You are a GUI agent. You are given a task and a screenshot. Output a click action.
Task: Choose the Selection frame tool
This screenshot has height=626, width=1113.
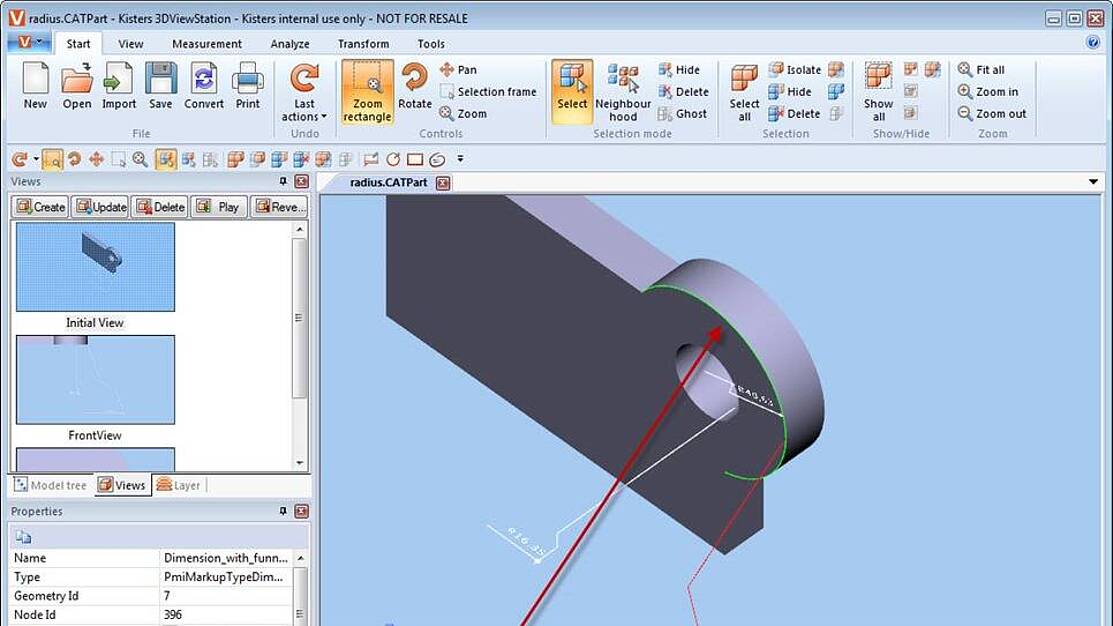point(488,92)
